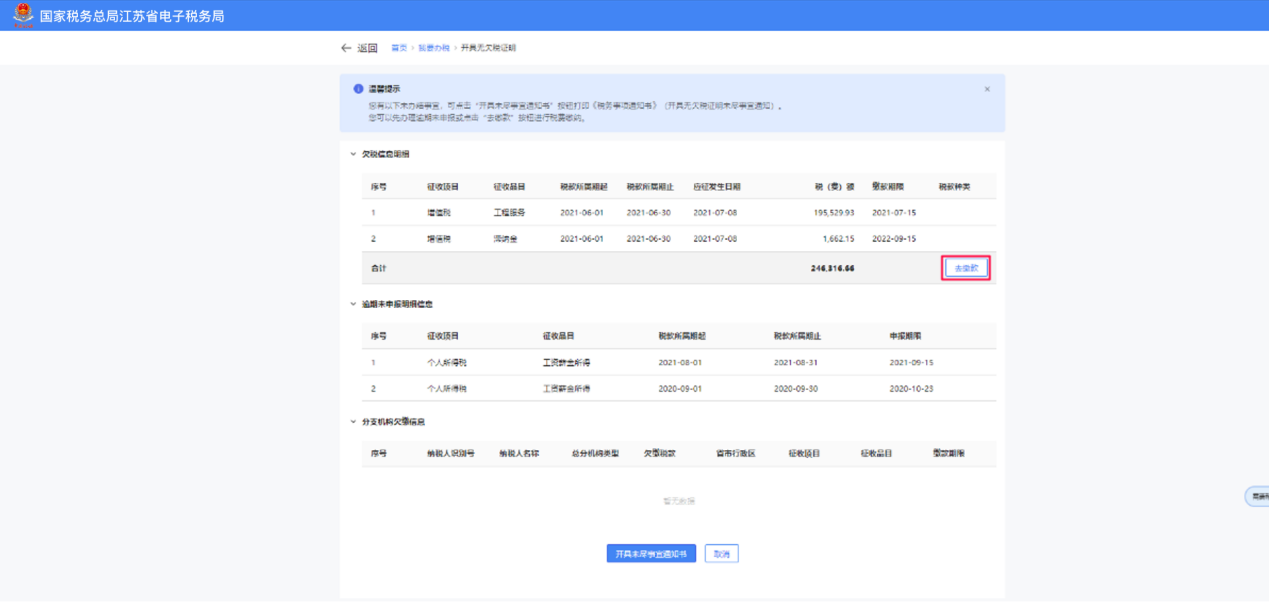This screenshot has height=602, width=1269.
Task: Select overdue row with deadline 2020-10-23
Action: (x=678, y=388)
